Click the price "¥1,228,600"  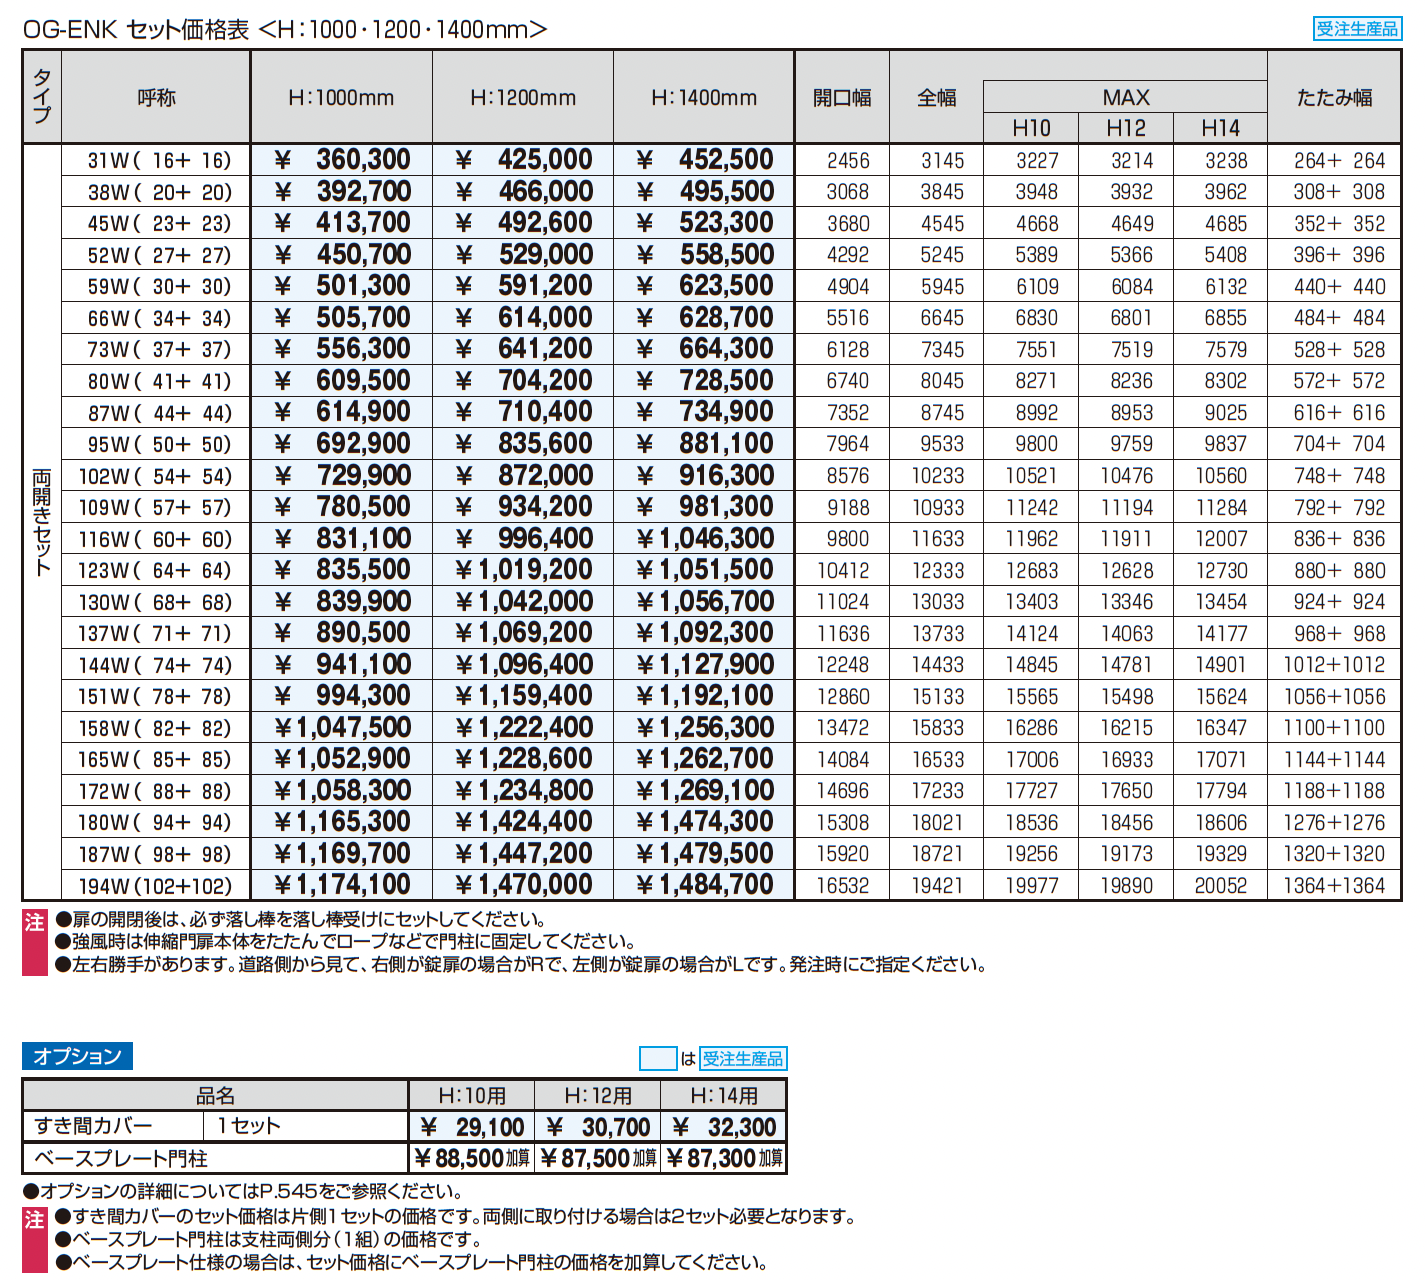pos(524,759)
